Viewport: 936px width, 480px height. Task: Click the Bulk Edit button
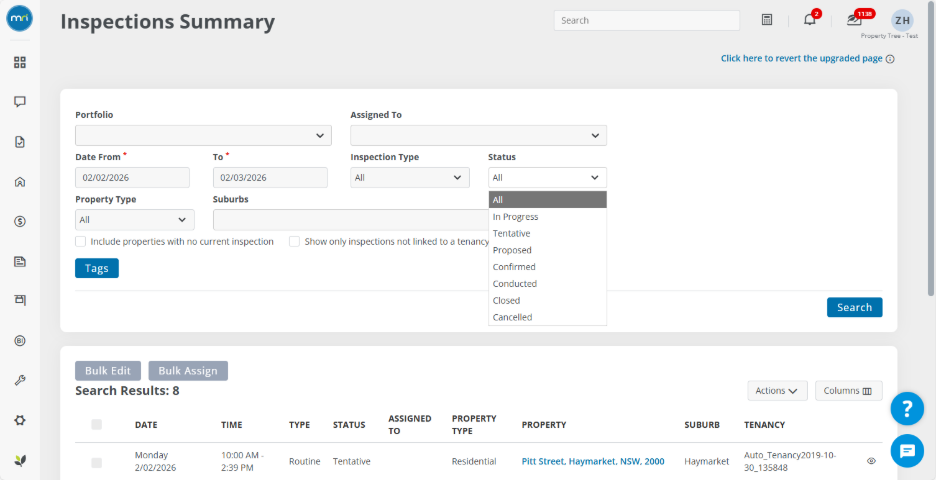coord(108,371)
